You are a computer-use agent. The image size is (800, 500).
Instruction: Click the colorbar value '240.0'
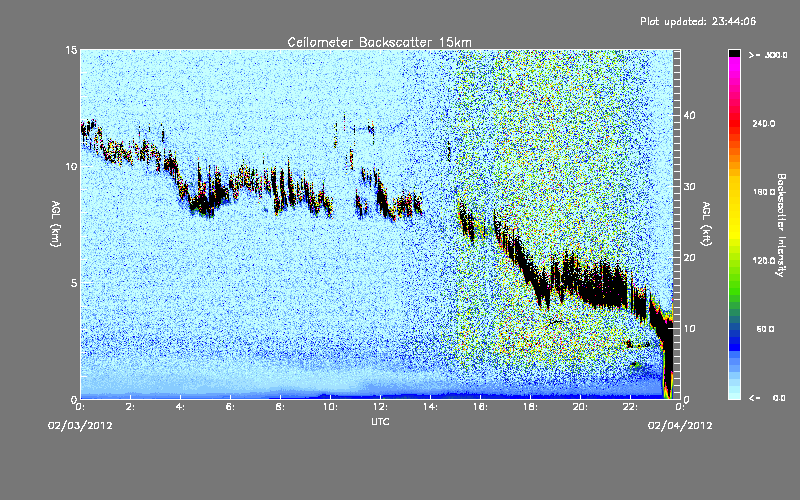[764, 123]
